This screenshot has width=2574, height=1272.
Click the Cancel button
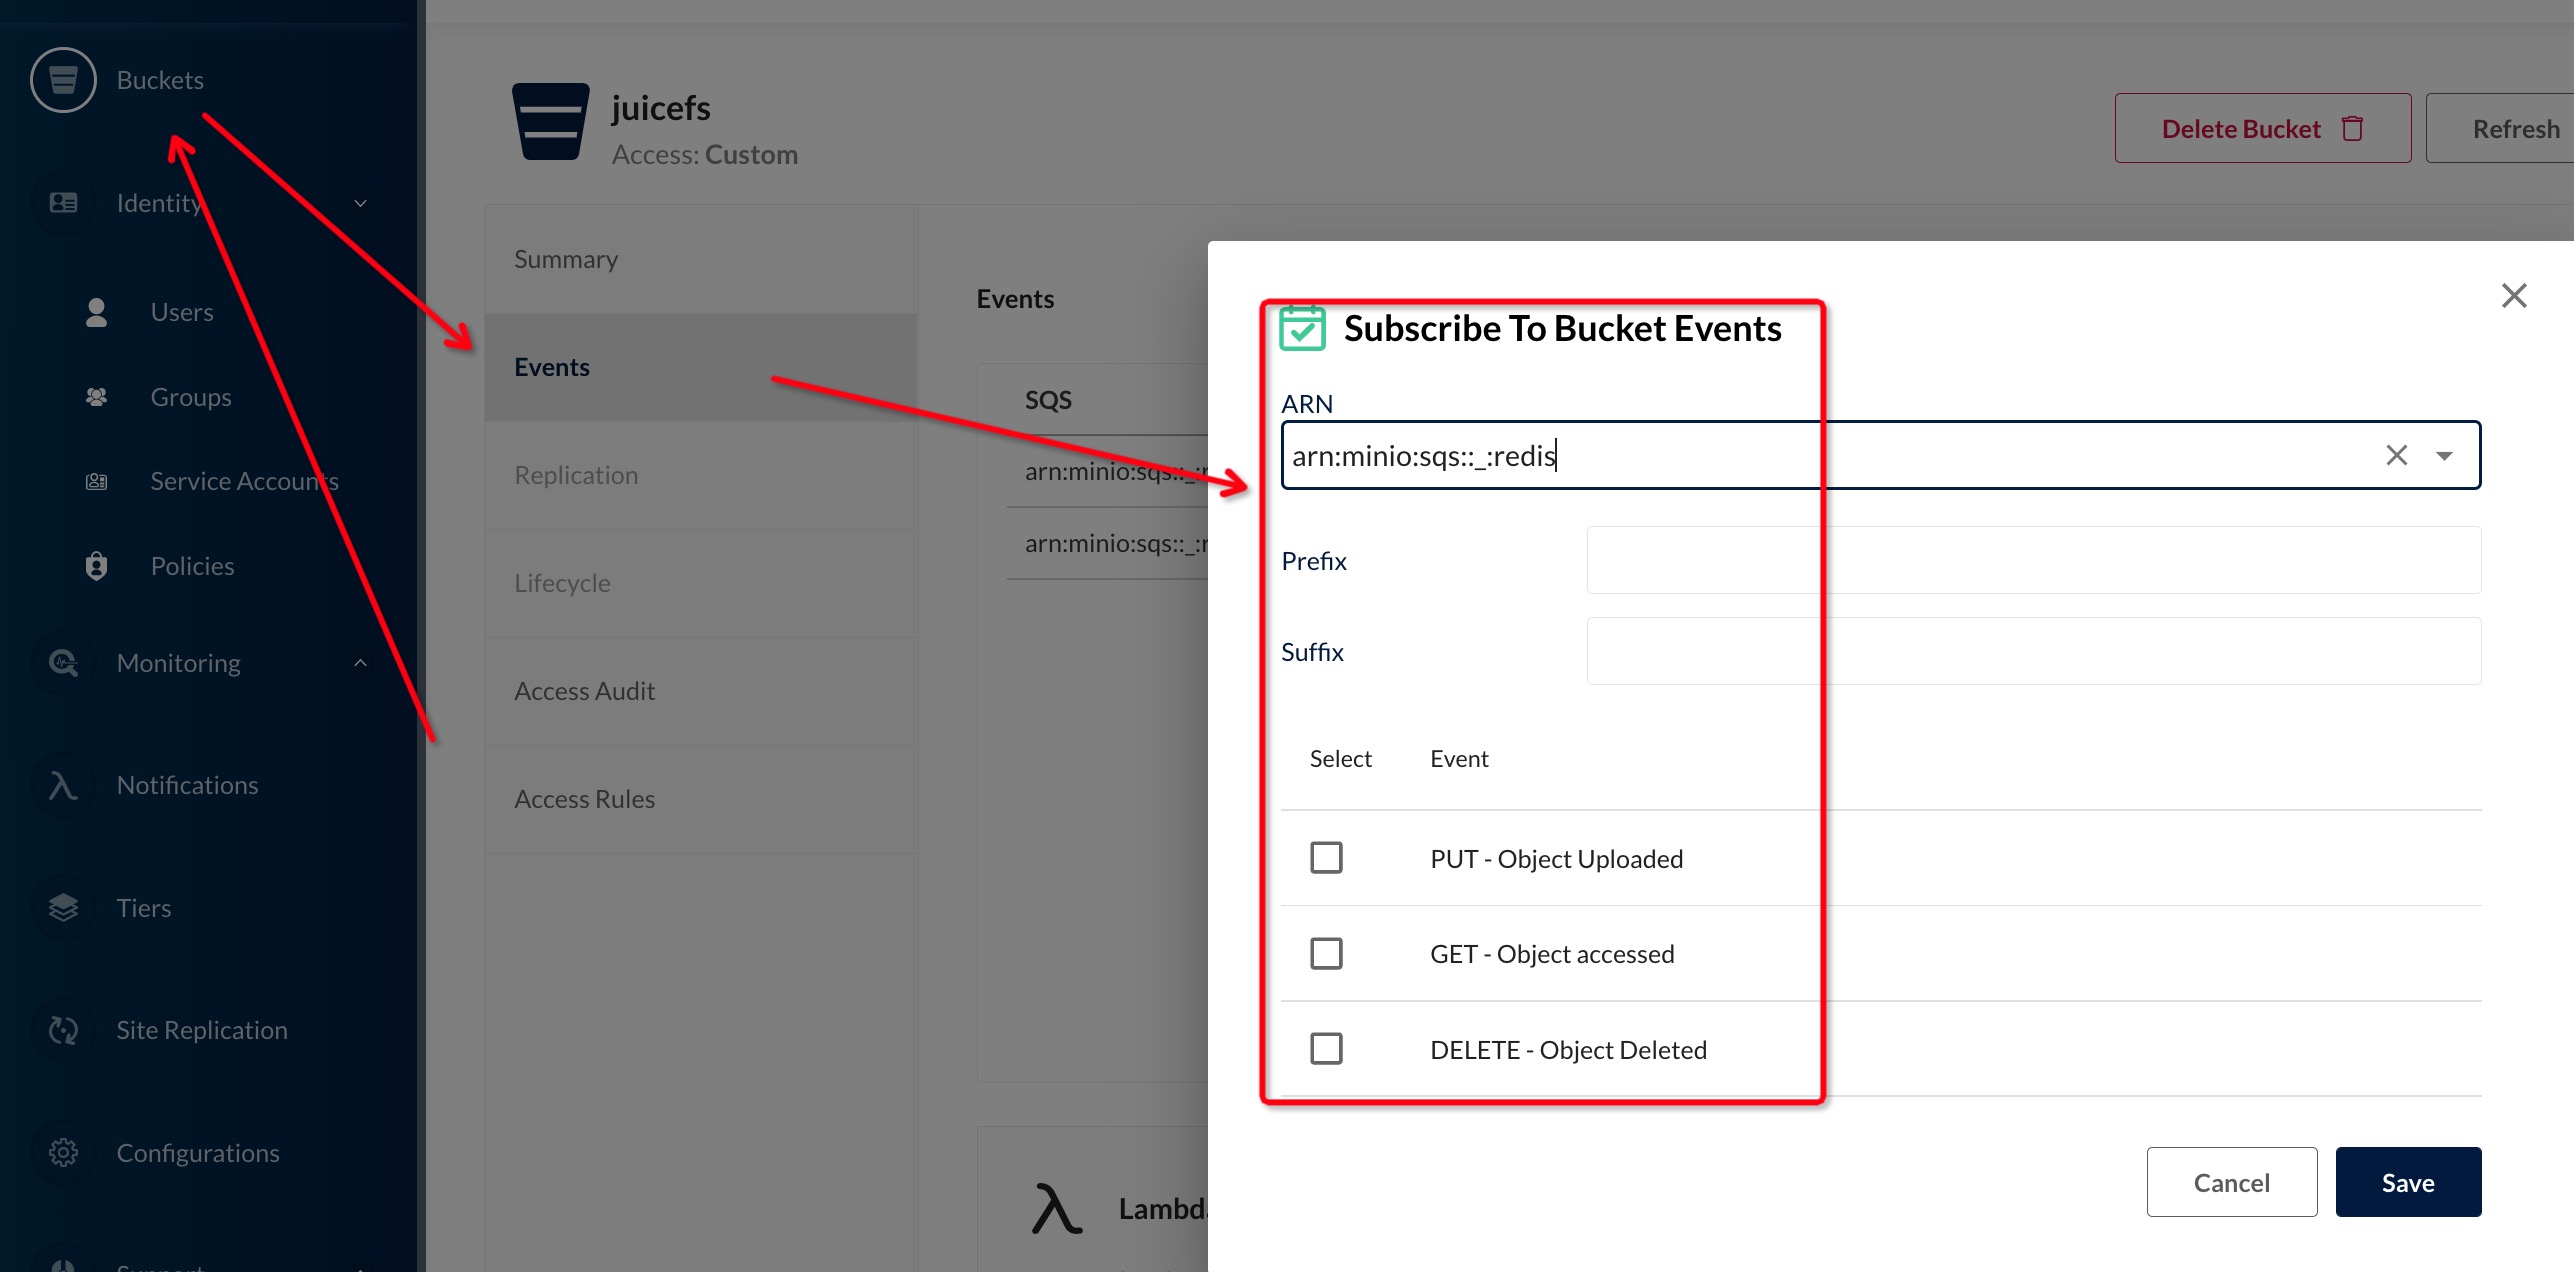tap(2231, 1183)
